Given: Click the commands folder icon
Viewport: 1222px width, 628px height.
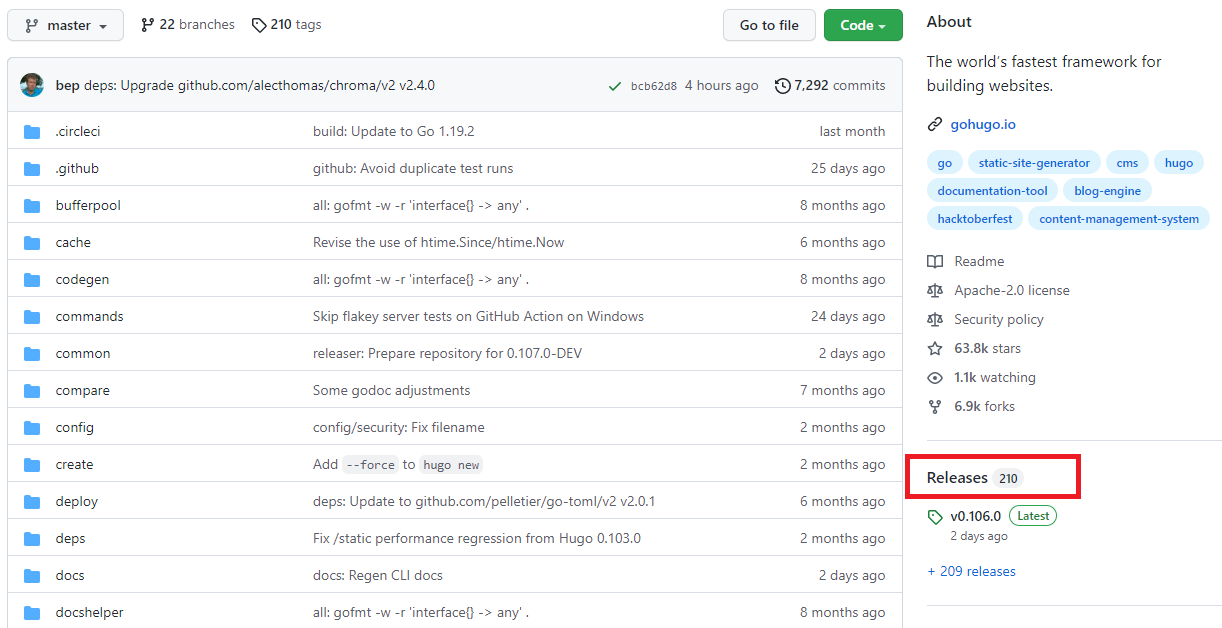Looking at the screenshot, I should pyautogui.click(x=32, y=316).
